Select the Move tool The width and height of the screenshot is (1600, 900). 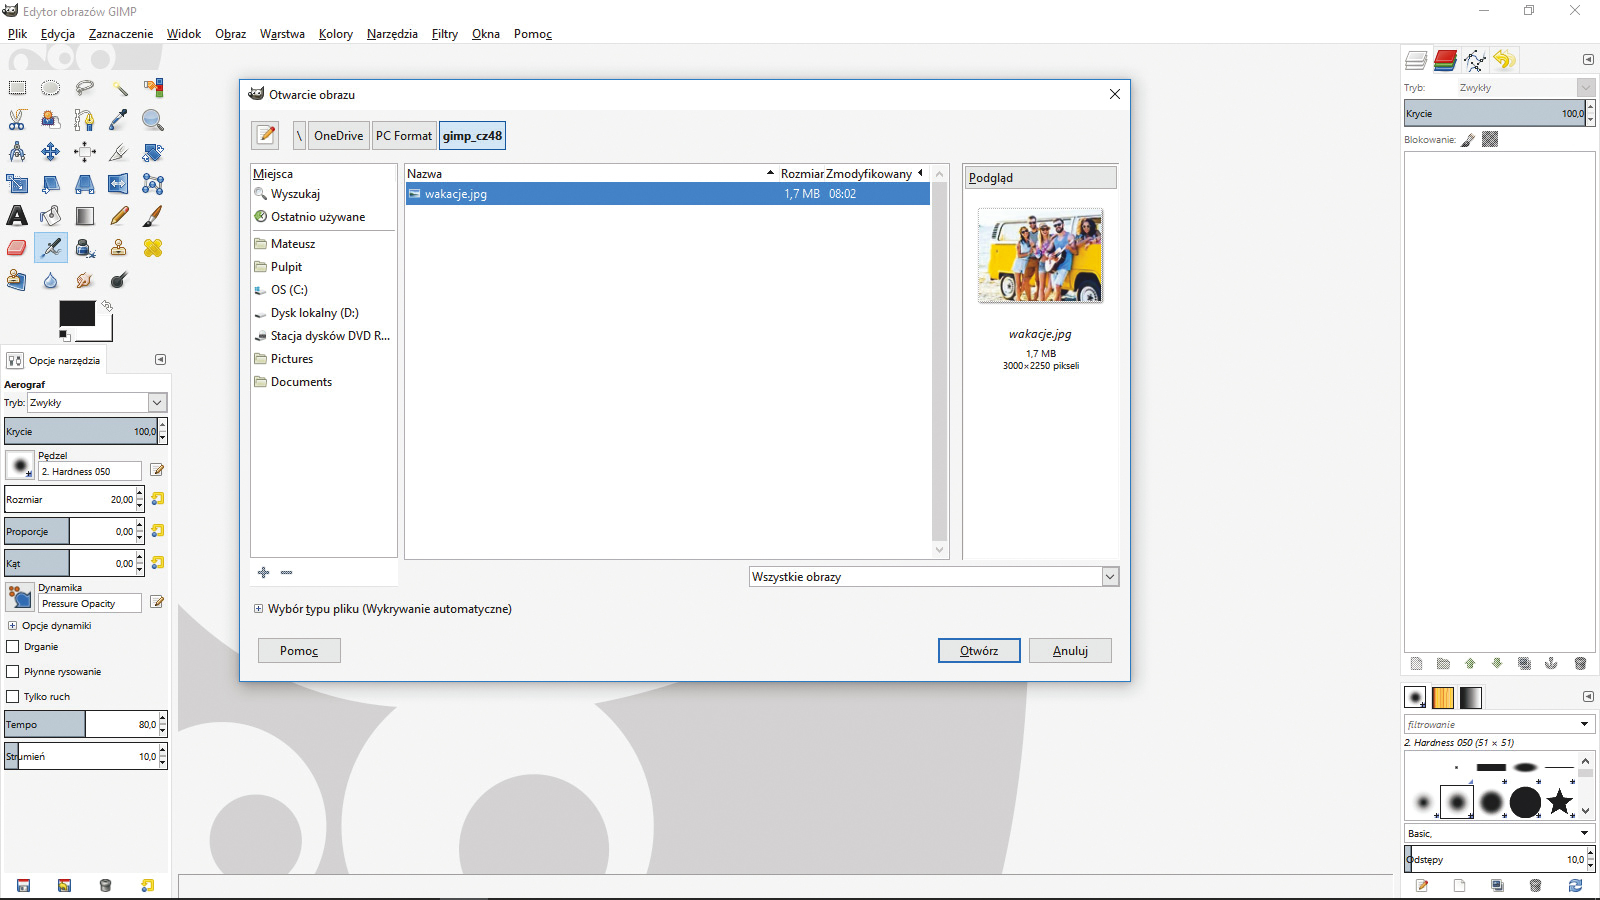tap(50, 152)
